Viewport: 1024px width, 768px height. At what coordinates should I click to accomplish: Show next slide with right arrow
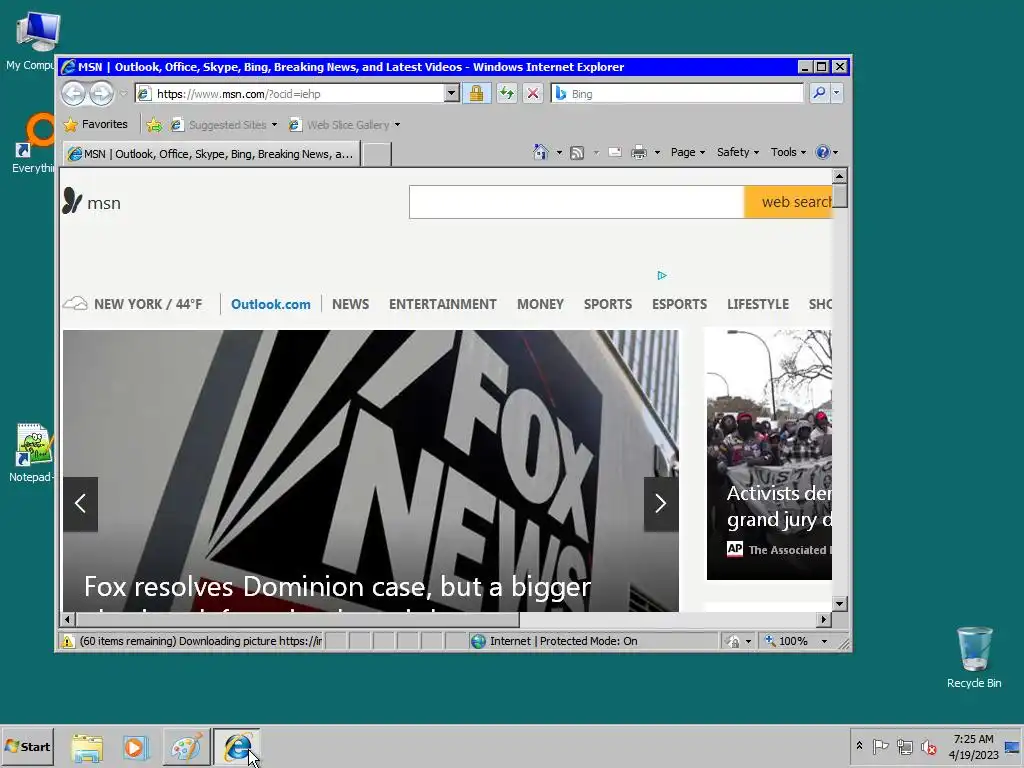click(x=661, y=504)
